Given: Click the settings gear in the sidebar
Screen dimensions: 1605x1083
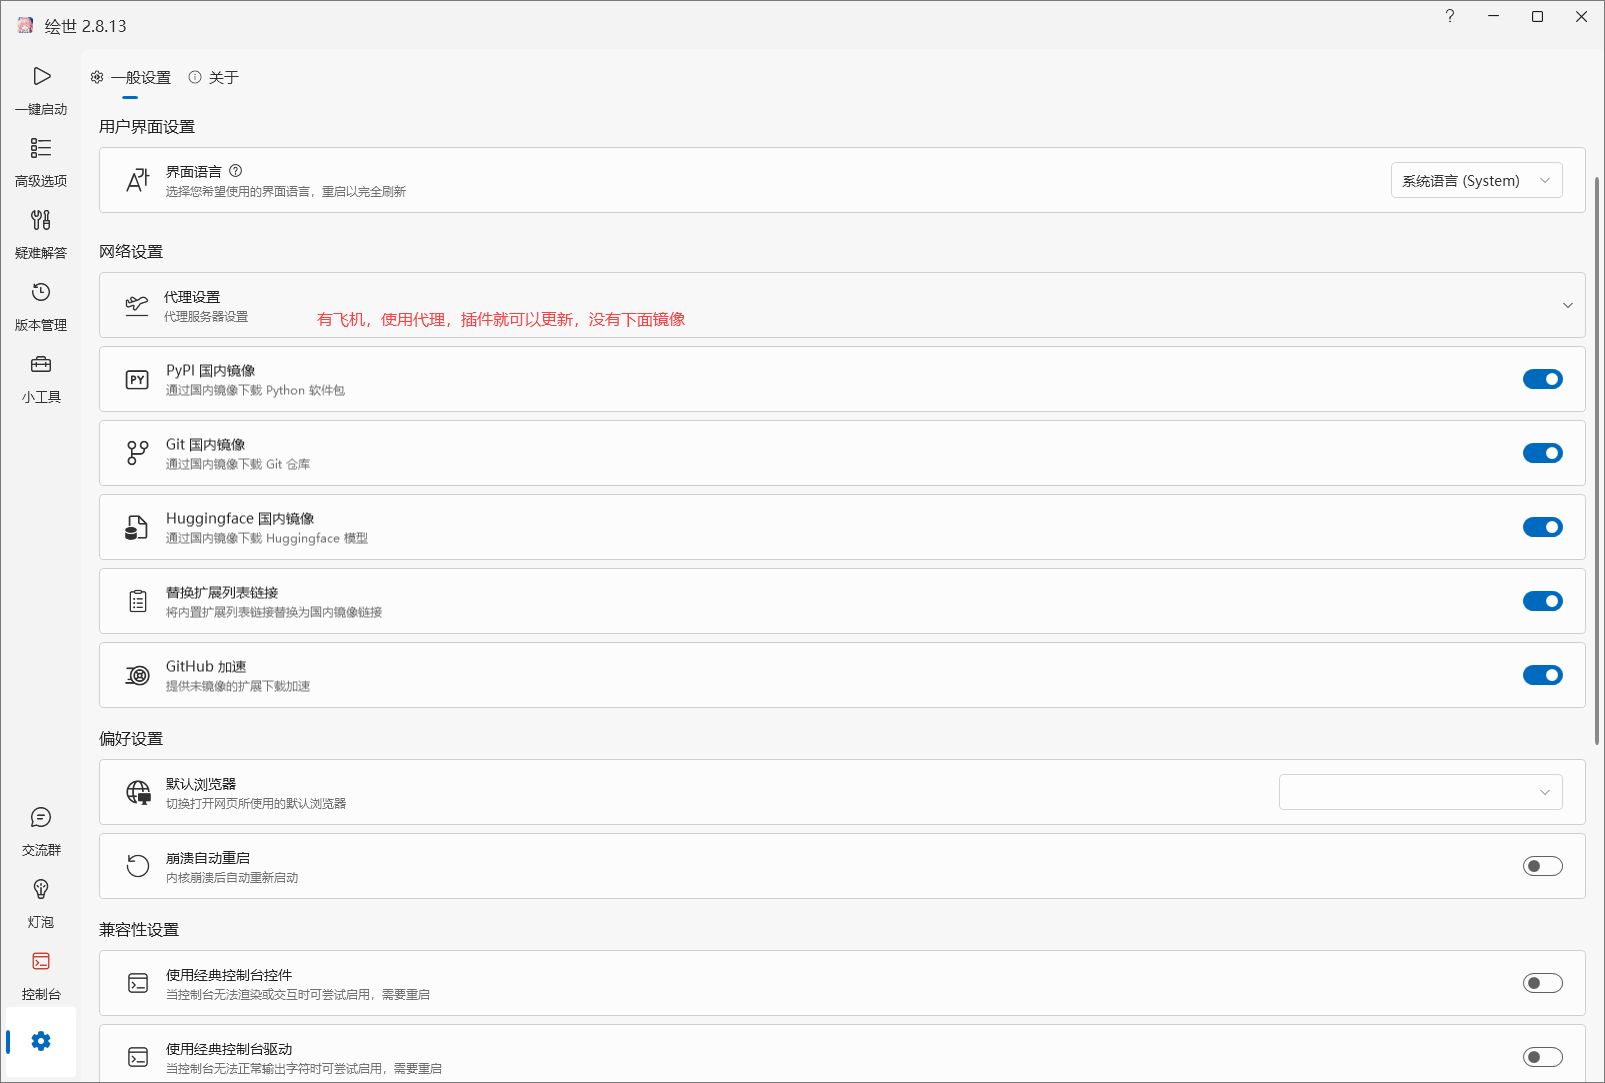Looking at the screenshot, I should [x=41, y=1041].
